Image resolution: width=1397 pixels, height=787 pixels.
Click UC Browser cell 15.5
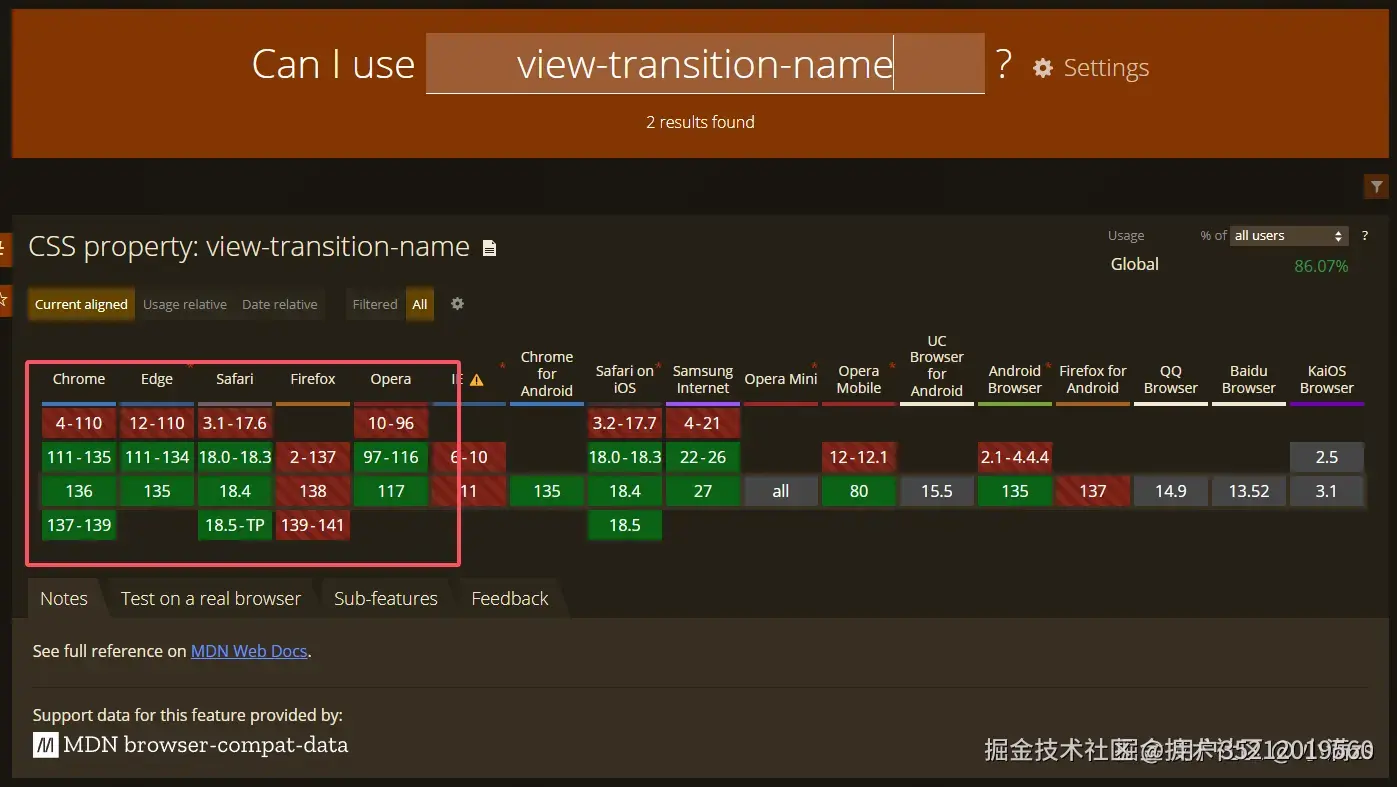(937, 491)
